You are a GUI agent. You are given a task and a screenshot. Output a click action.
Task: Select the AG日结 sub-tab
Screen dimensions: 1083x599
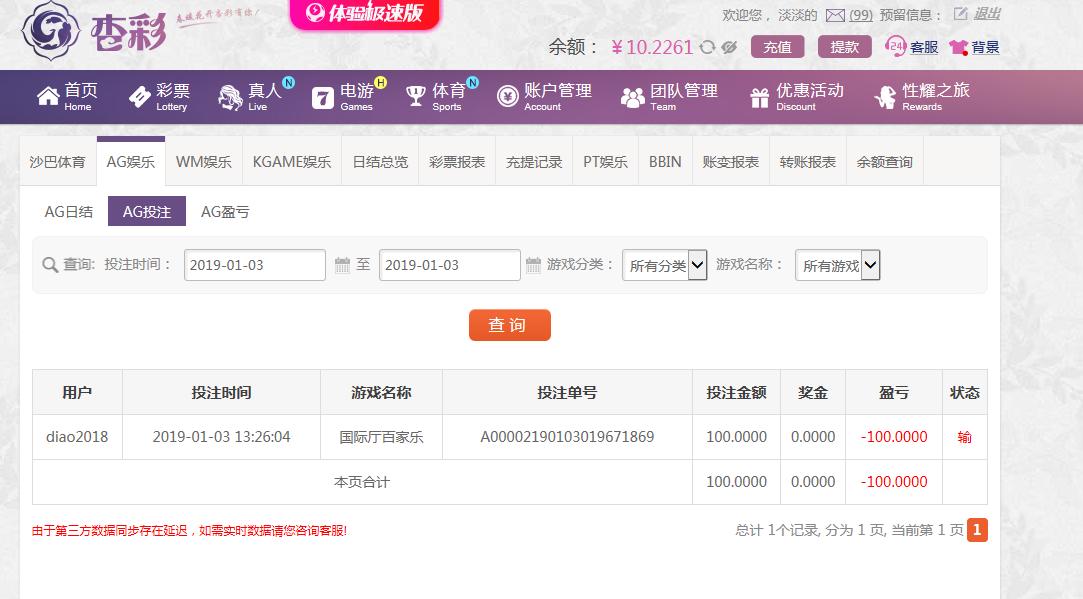click(x=68, y=211)
